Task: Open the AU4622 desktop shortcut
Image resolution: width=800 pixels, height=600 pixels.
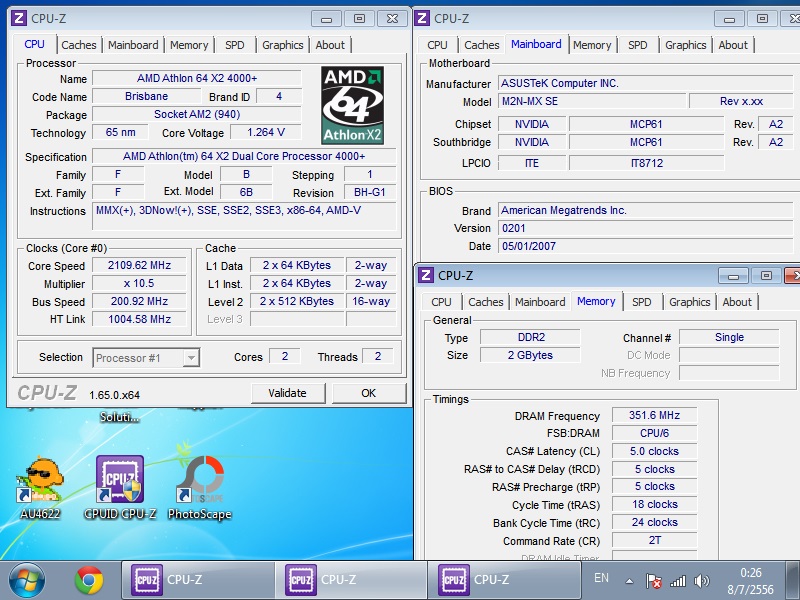Action: pos(41,483)
